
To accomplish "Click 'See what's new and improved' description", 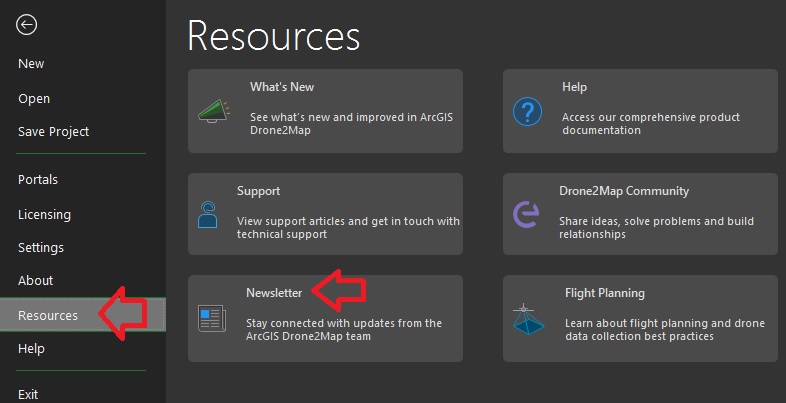I will [351, 123].
